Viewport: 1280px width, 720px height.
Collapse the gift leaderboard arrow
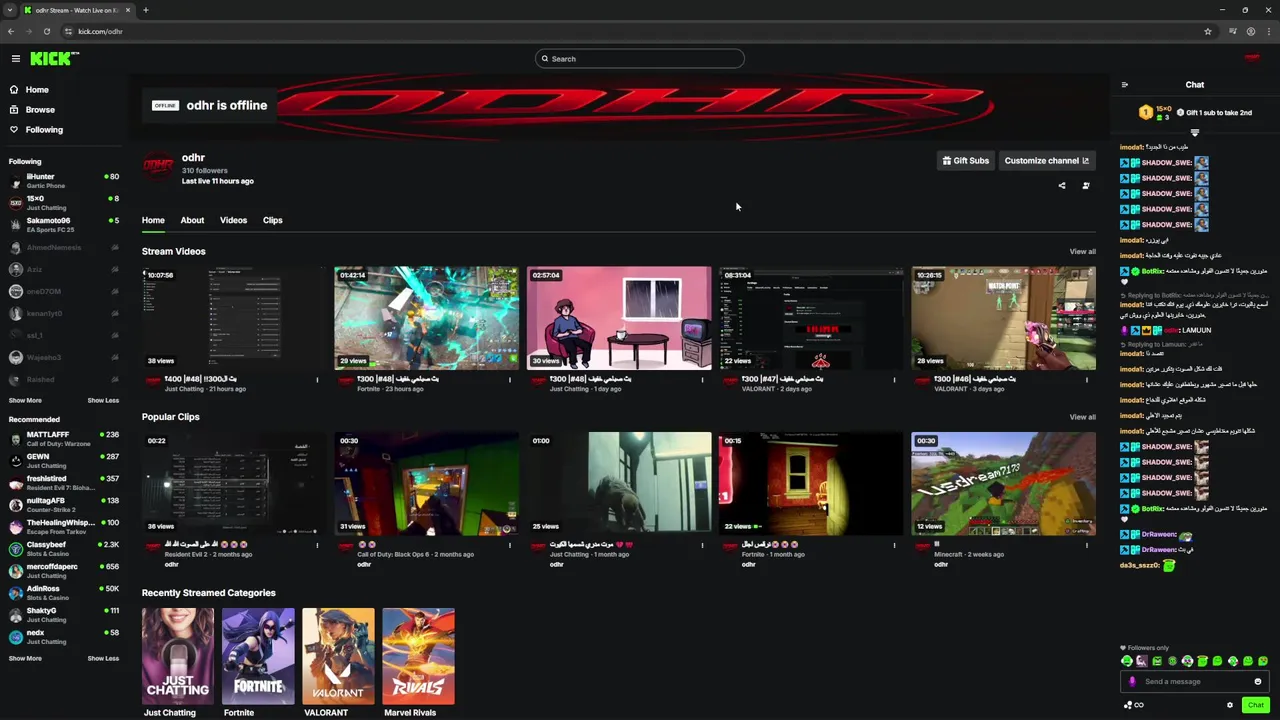click(1194, 132)
